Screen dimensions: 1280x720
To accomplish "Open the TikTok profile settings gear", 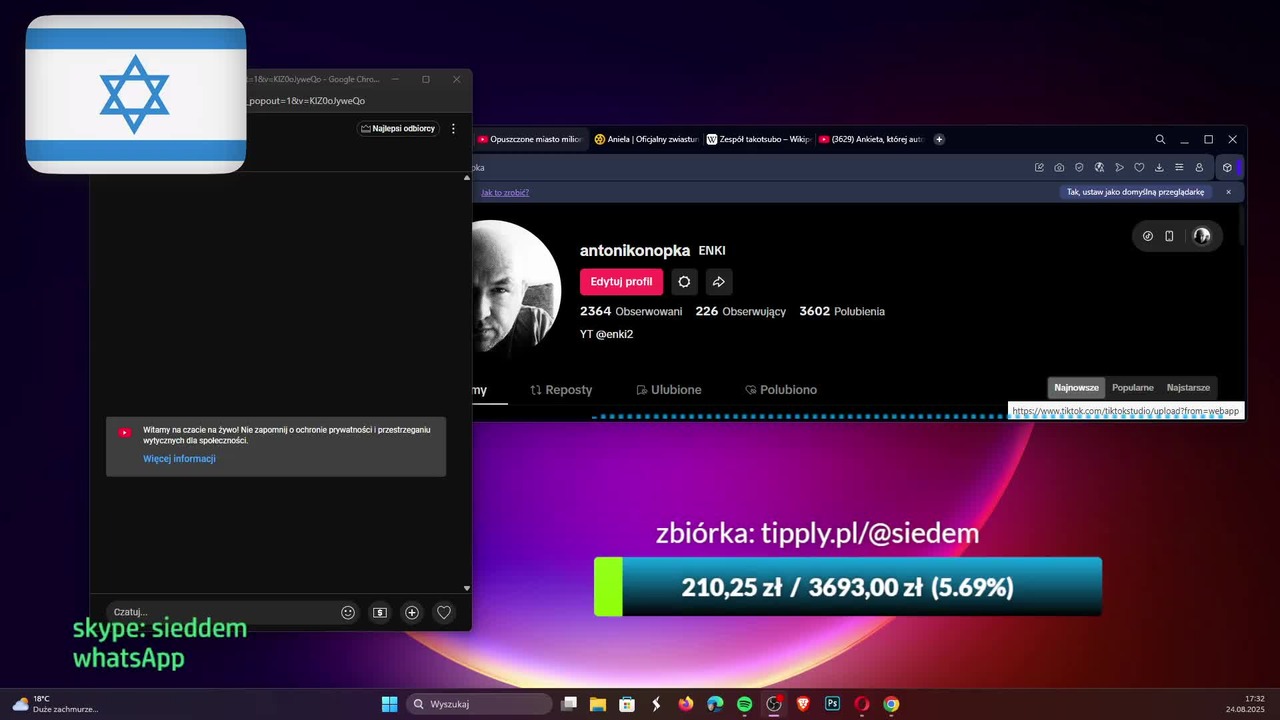I will [684, 282].
